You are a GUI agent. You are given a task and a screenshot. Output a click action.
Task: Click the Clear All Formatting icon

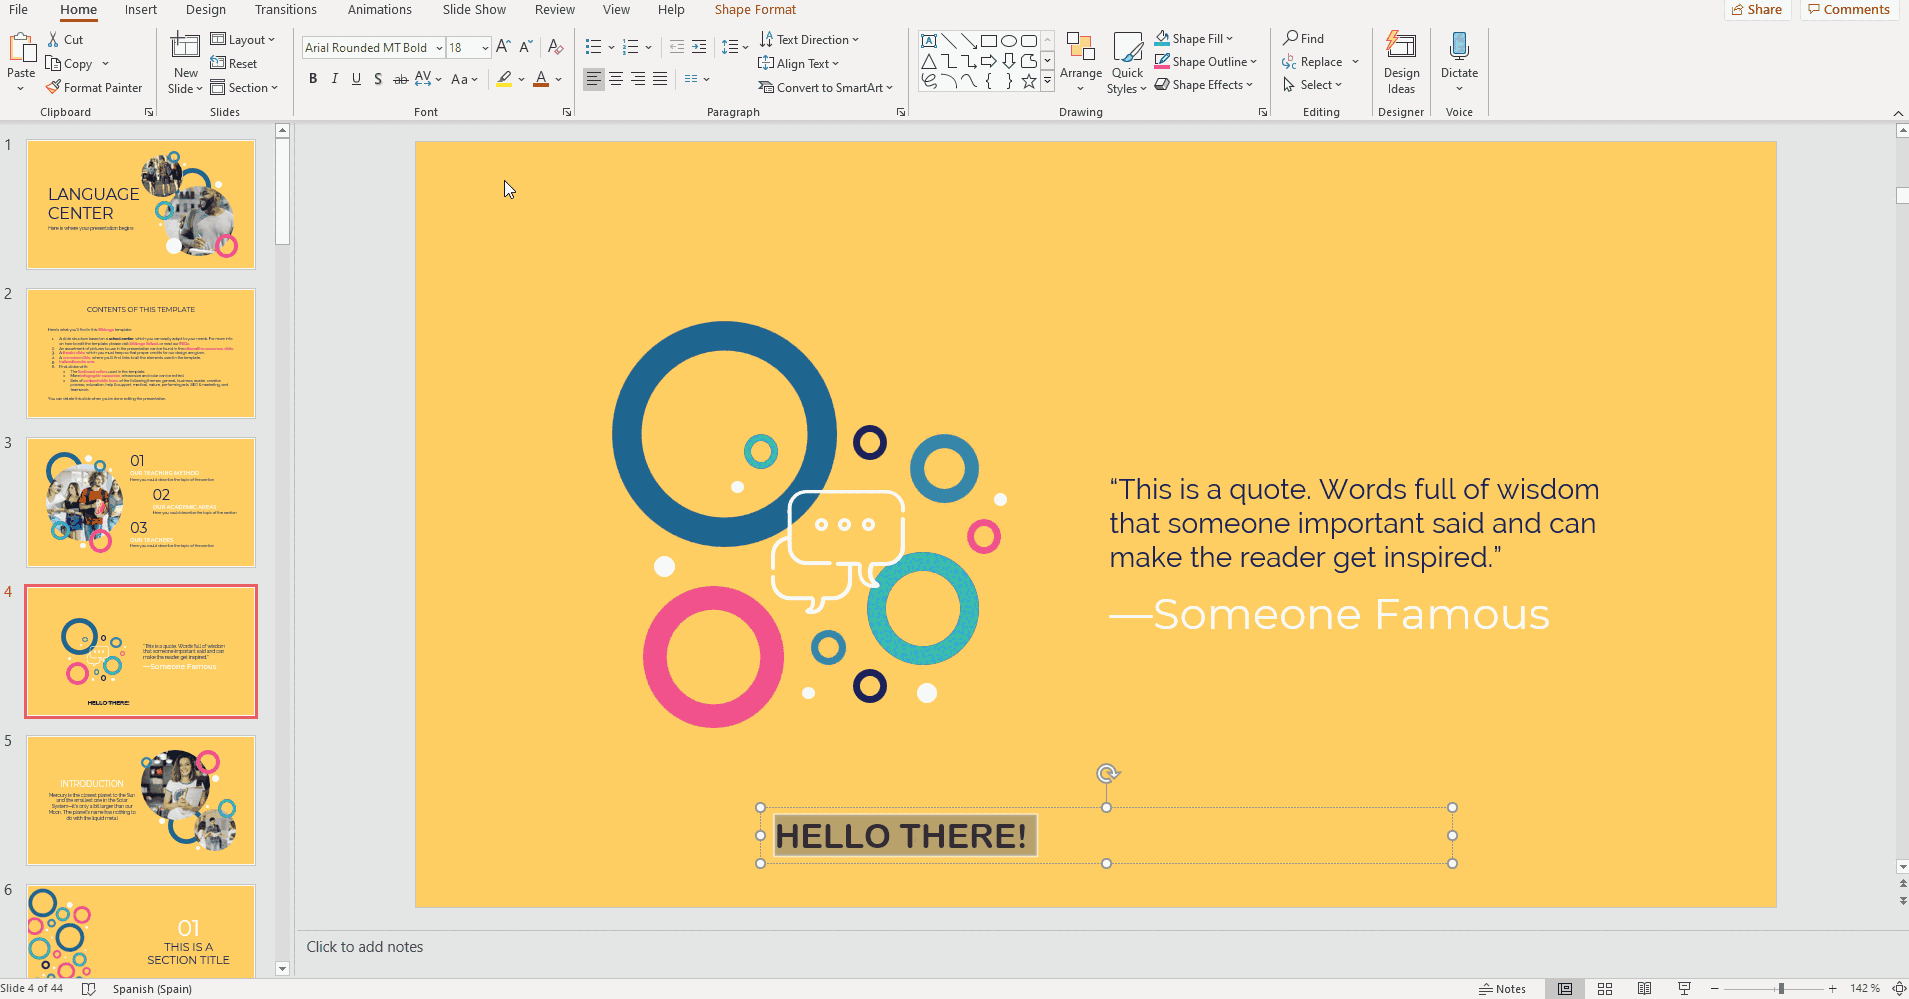[556, 47]
